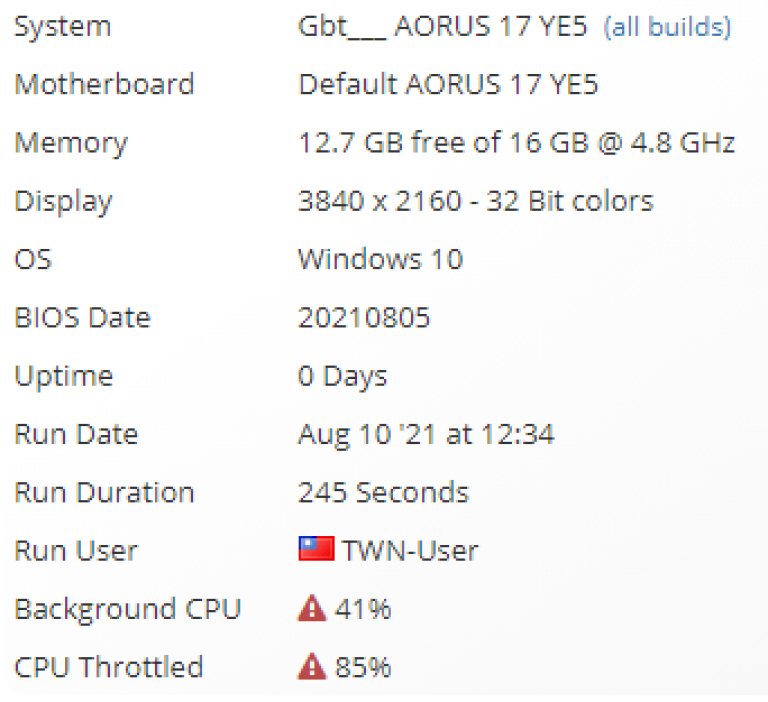Click the Background CPU warning triangle
Image resolution: width=768 pixels, height=702 pixels.
[x=312, y=608]
